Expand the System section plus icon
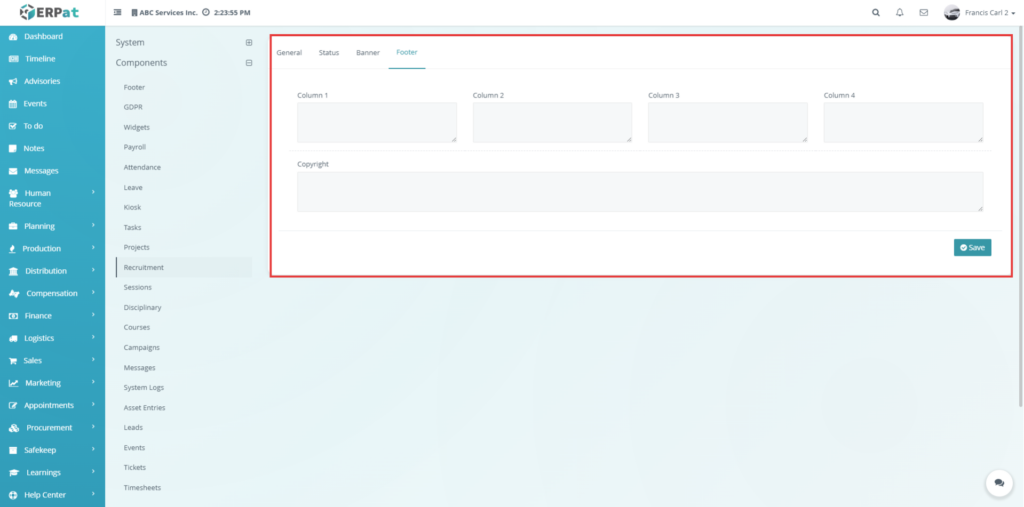1024x507 pixels. click(249, 42)
